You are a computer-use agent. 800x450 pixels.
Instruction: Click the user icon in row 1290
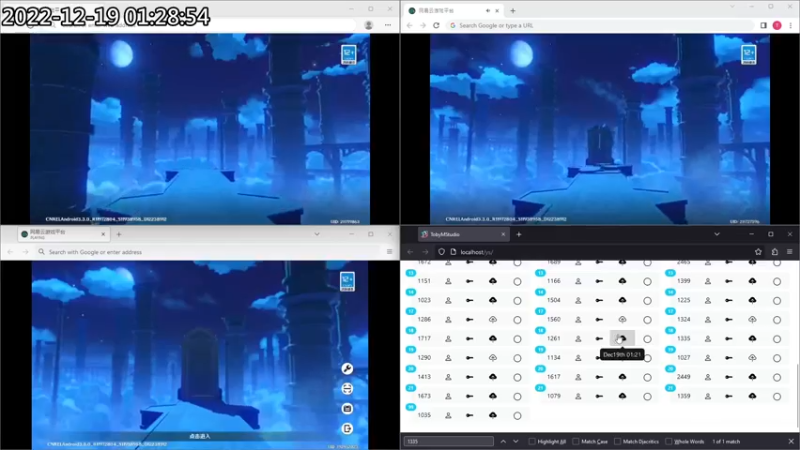[x=448, y=358]
